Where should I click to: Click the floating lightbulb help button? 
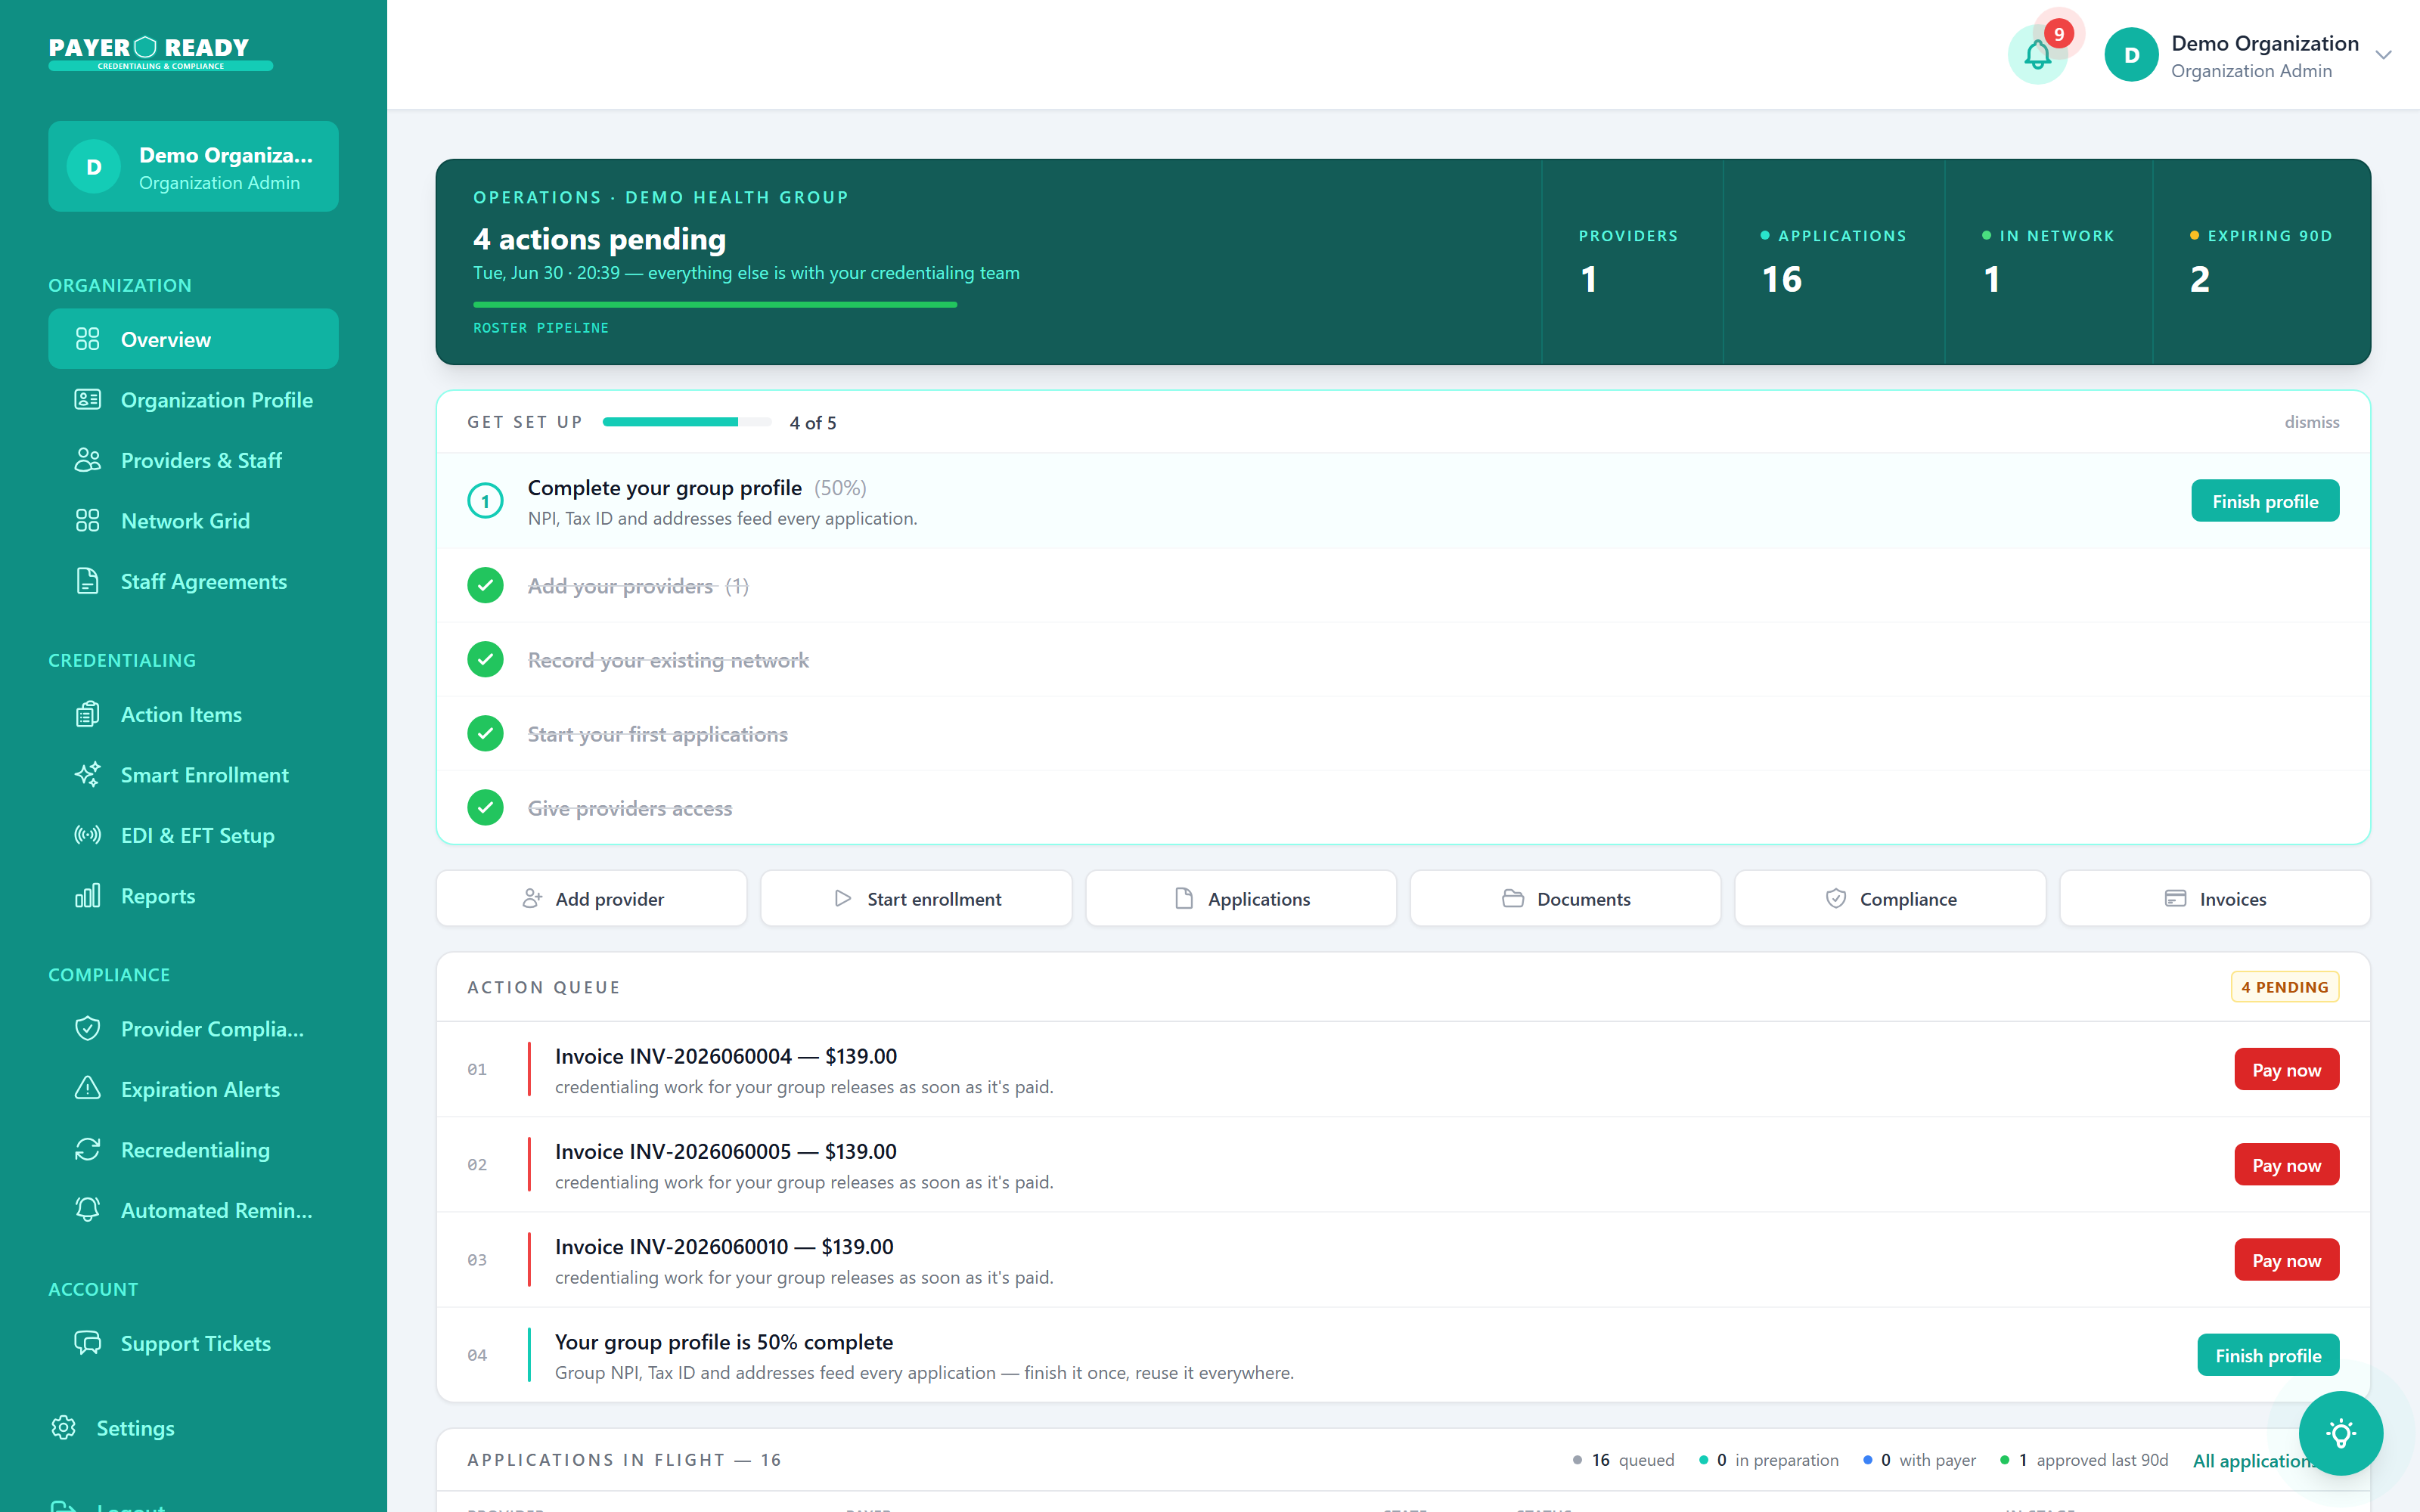point(2340,1433)
